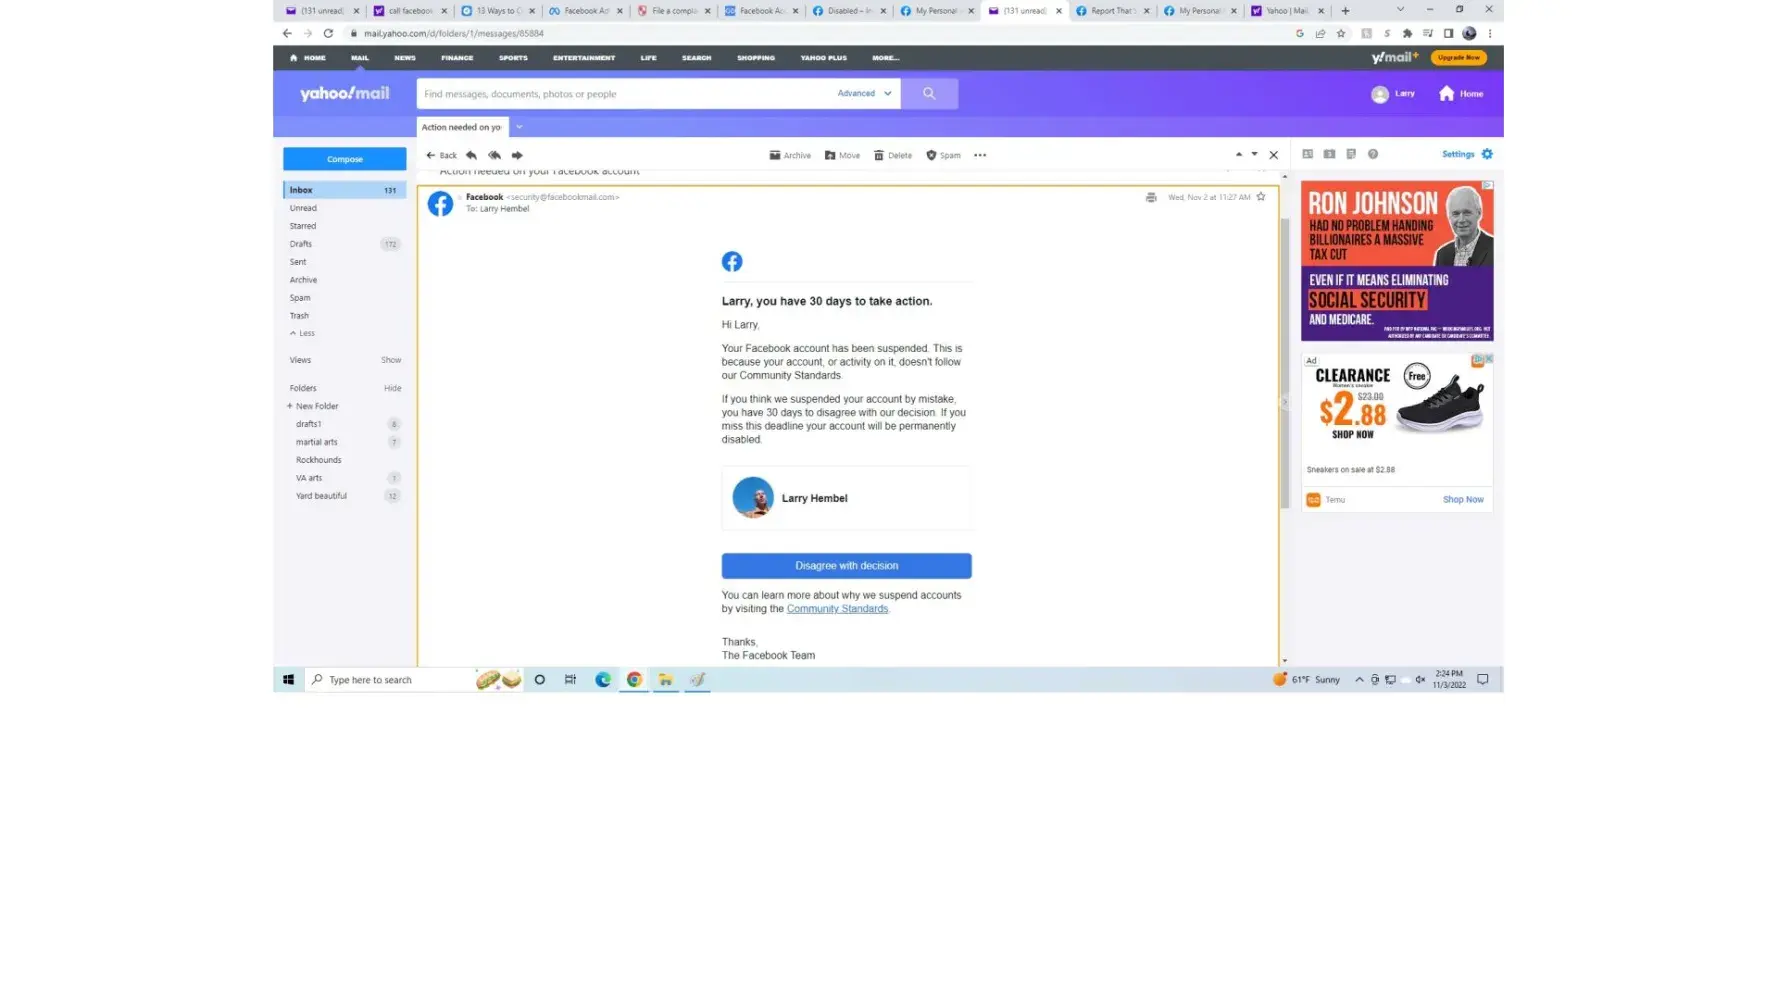
Task: Bookmark this page with star icon
Action: 1341,33
